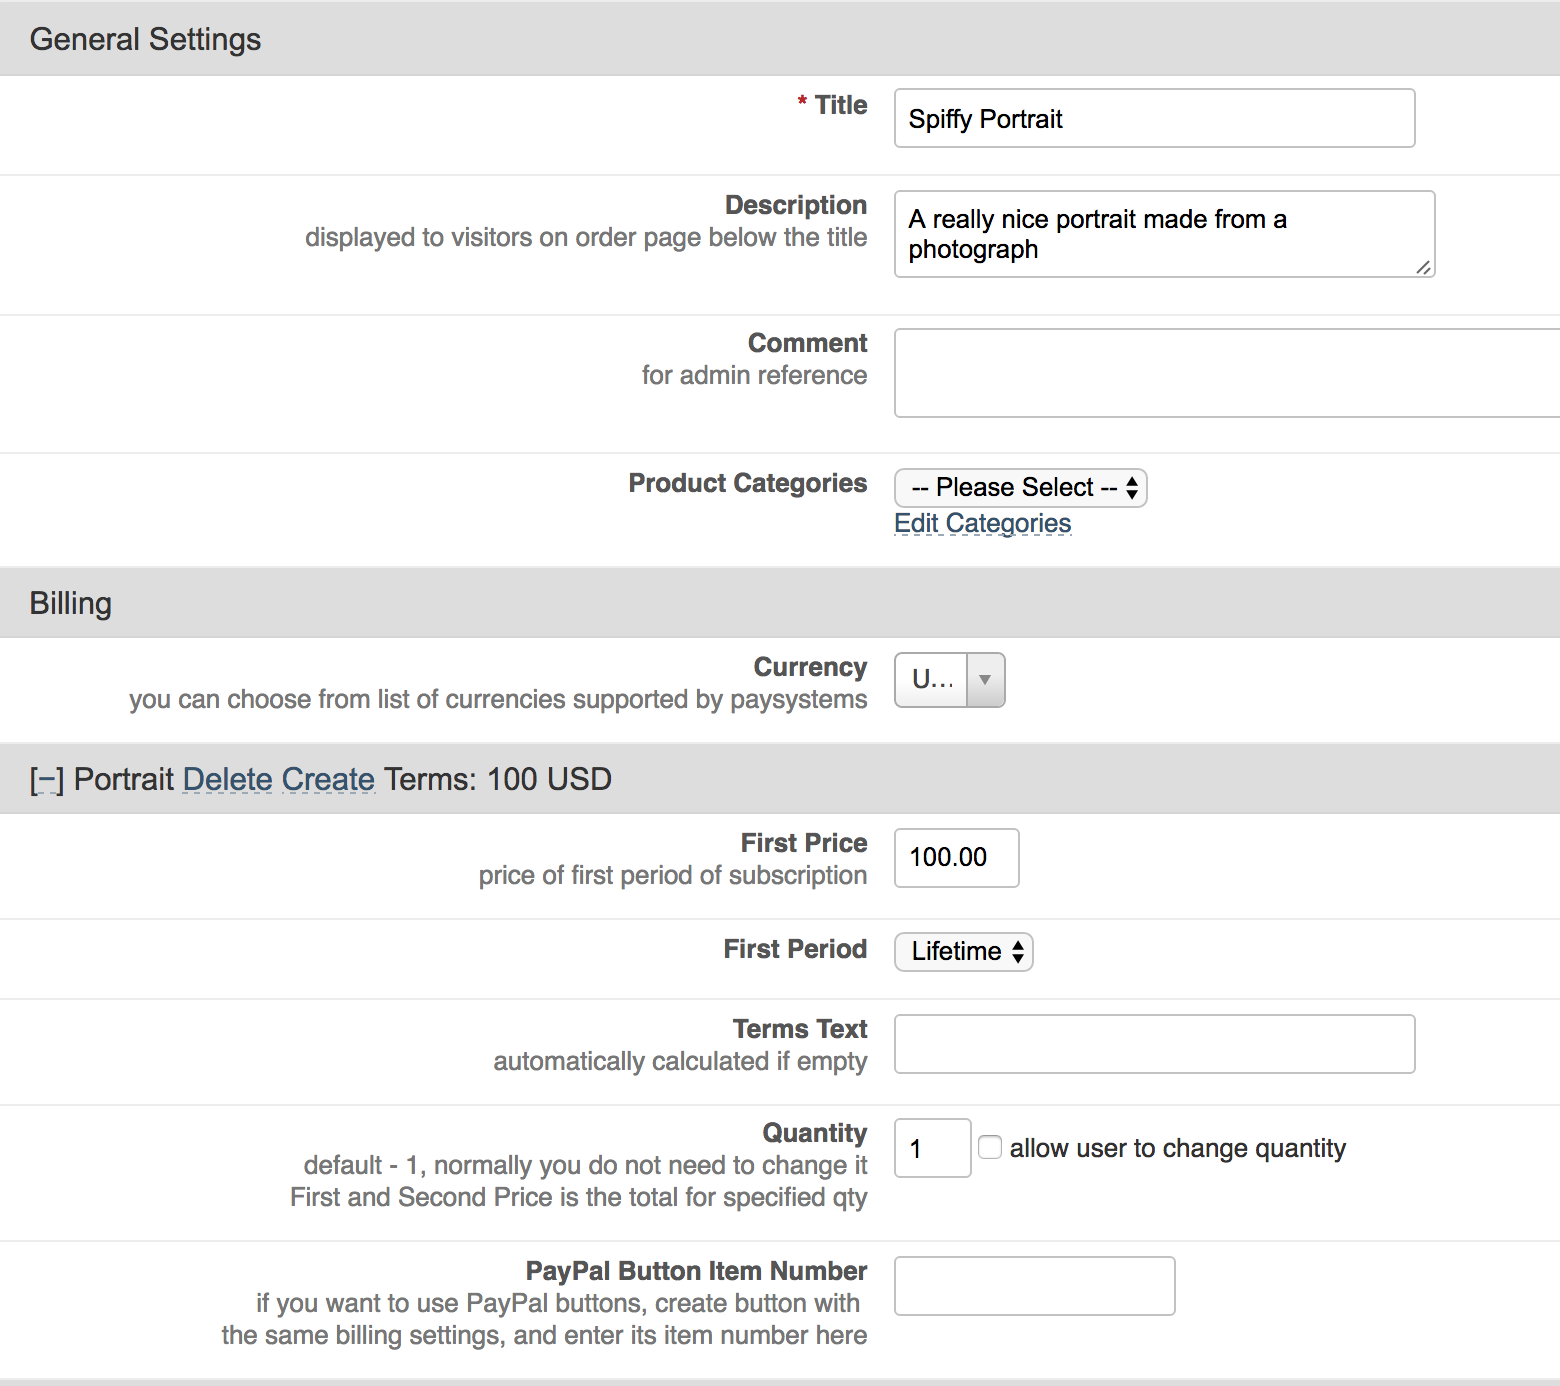
Task: Click the First Price field showing 100.00
Action: (x=956, y=858)
